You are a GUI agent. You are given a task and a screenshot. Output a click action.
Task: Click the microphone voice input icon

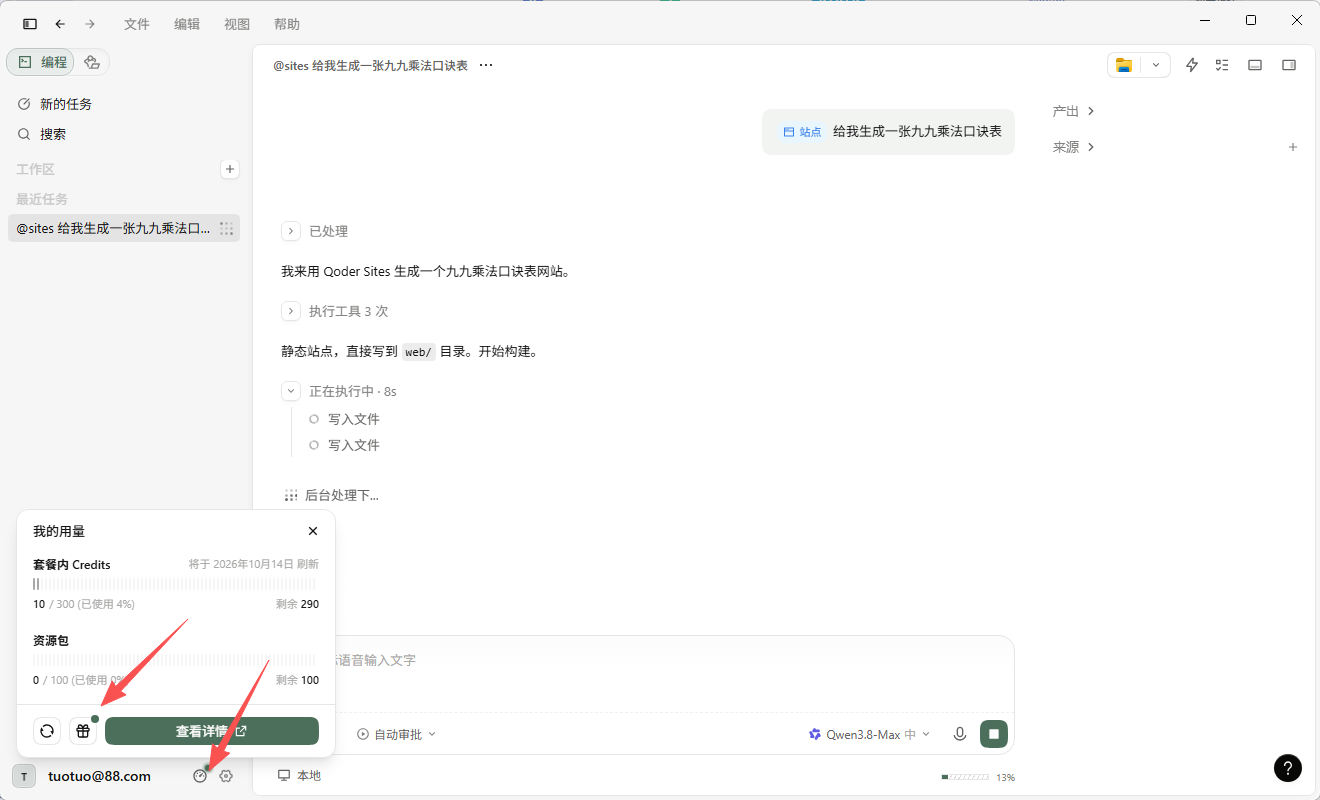[960, 734]
